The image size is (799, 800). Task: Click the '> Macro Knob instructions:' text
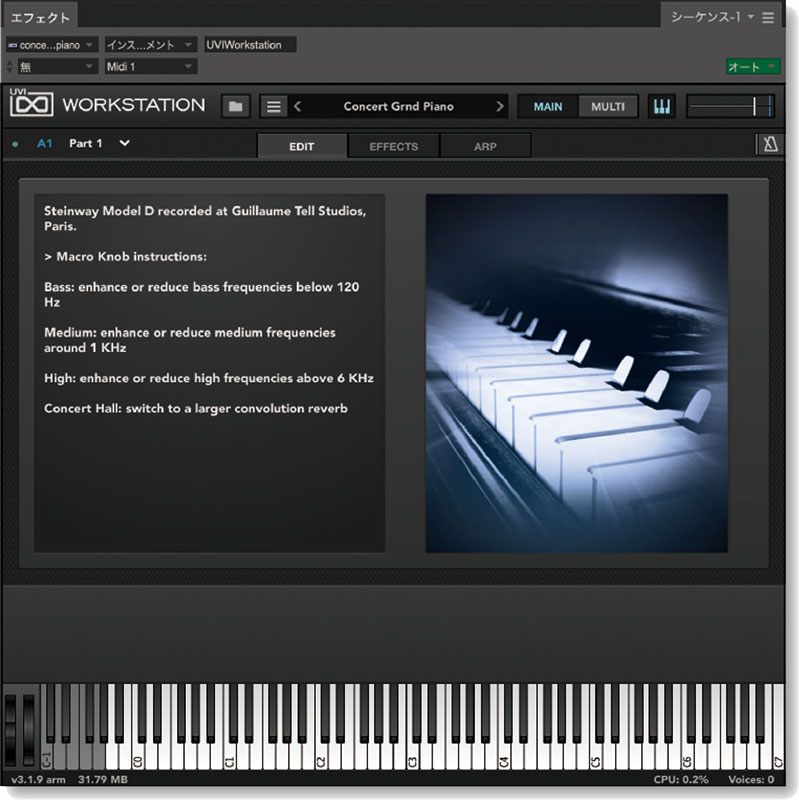click(126, 256)
